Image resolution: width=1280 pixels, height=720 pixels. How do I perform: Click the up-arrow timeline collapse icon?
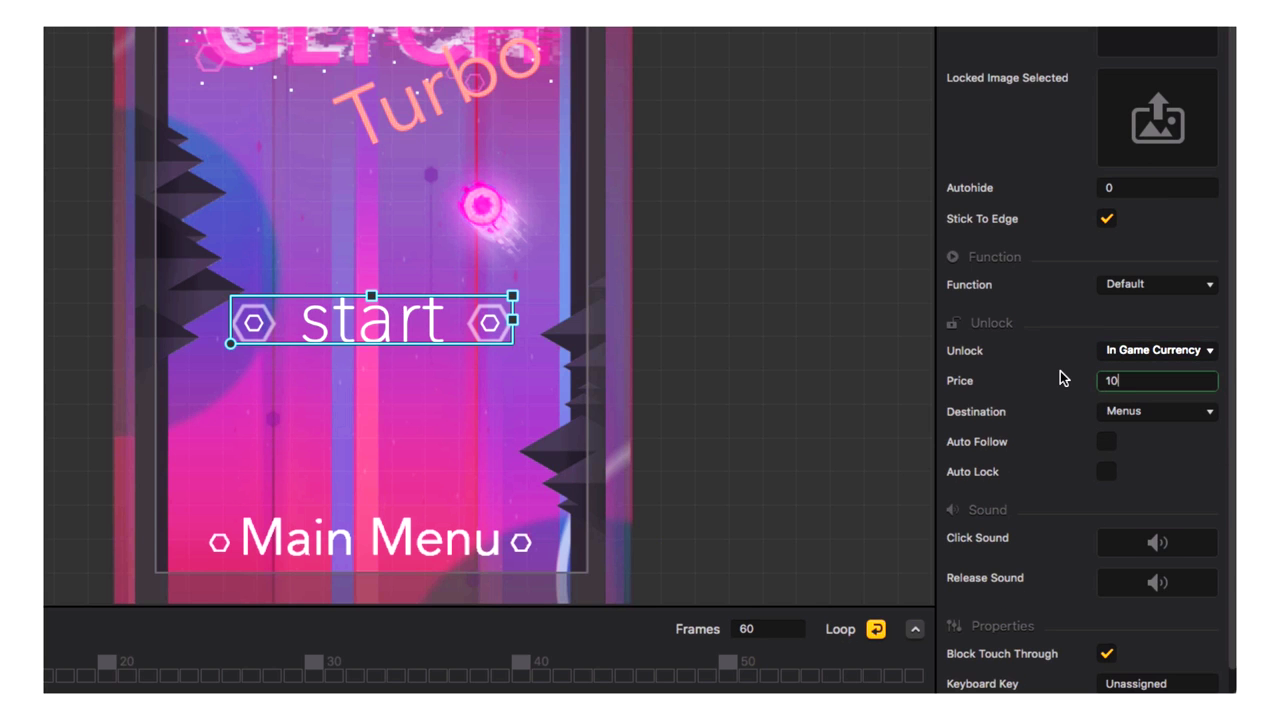coord(915,629)
